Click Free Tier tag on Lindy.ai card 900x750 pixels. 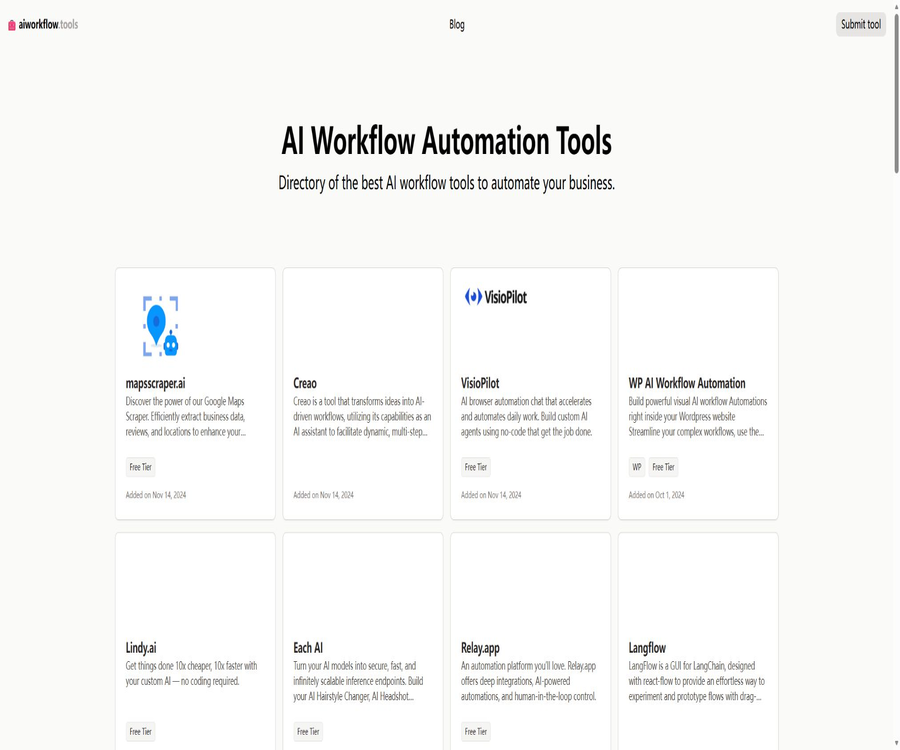tap(141, 732)
